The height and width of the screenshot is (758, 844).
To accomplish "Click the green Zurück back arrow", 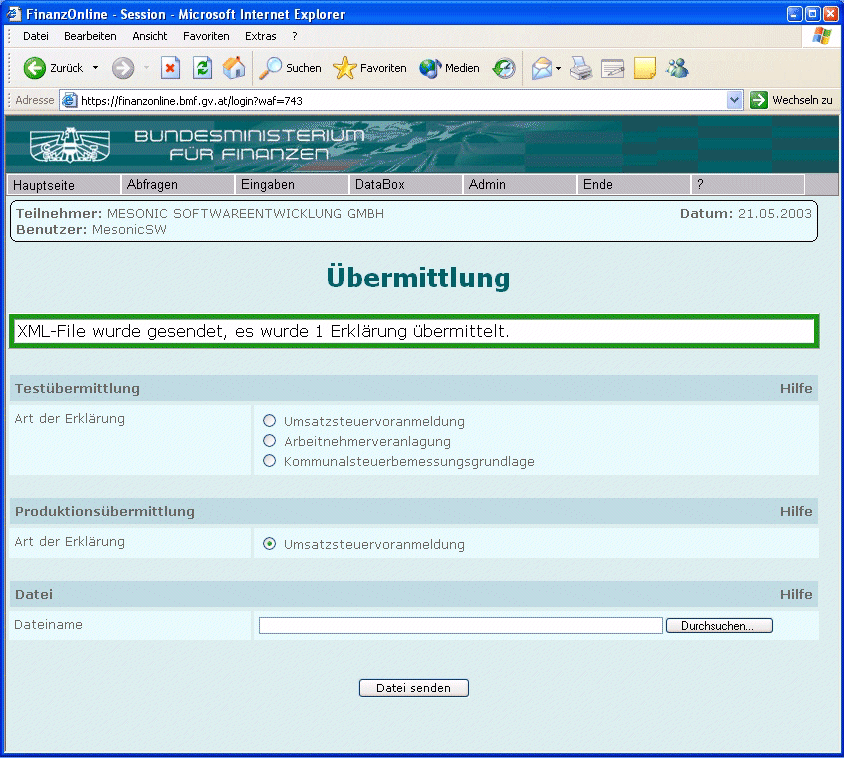I will click(35, 68).
